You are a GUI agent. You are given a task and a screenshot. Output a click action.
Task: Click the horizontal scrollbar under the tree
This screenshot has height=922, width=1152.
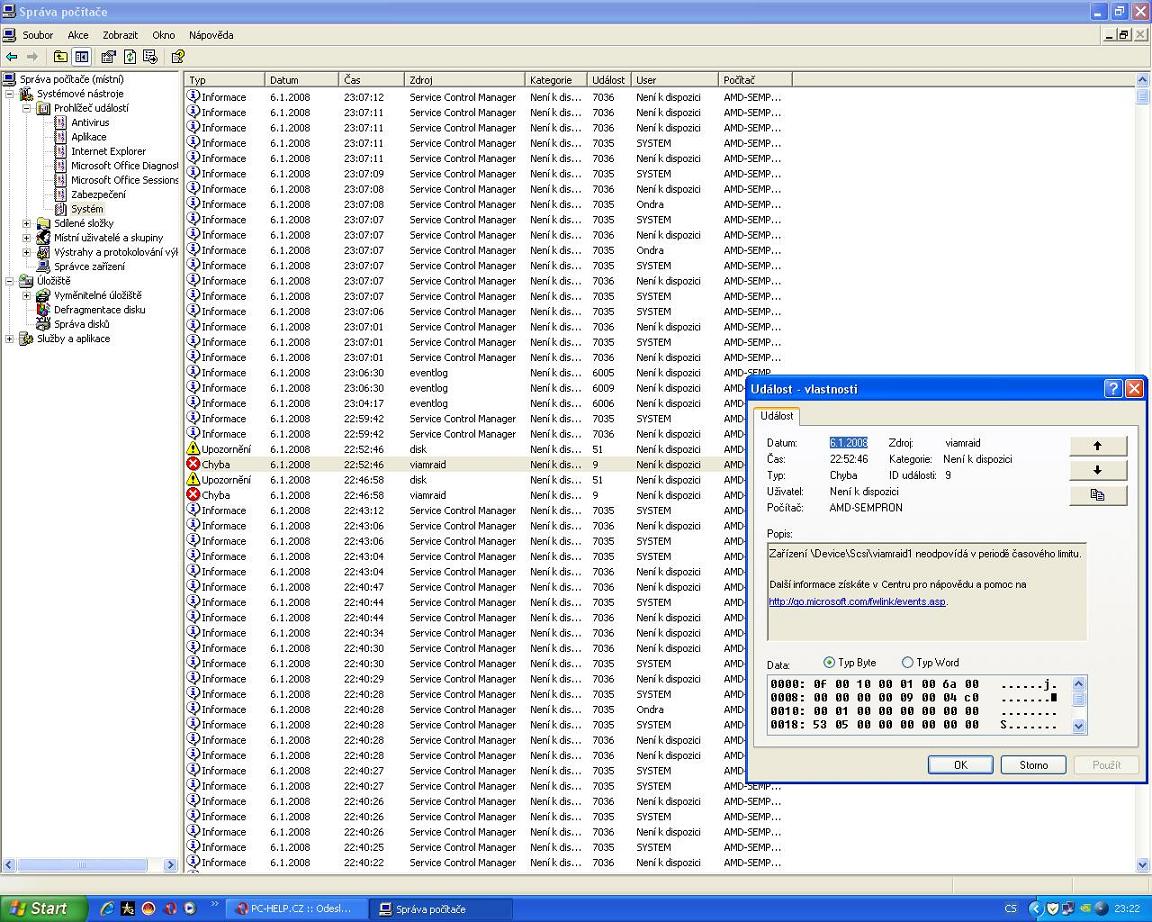[85, 865]
